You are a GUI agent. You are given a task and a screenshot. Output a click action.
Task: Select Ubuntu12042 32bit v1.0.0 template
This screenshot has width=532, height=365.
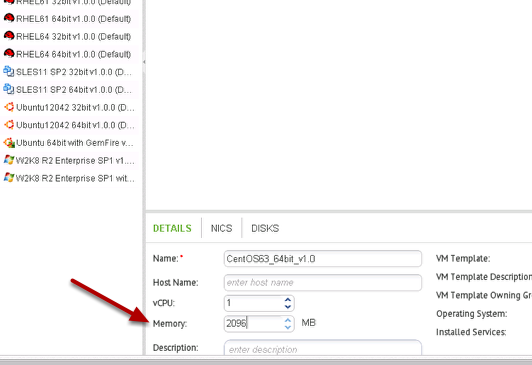75,108
